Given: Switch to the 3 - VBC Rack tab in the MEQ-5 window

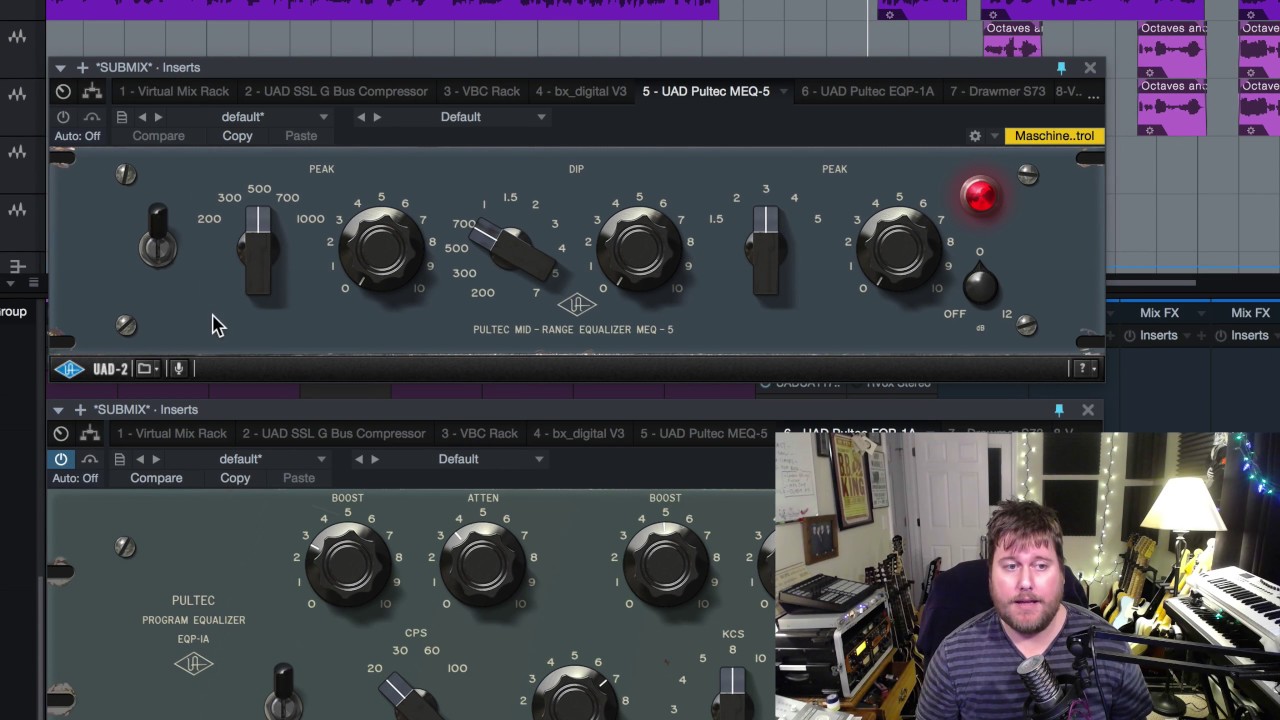Looking at the screenshot, I should click(482, 91).
